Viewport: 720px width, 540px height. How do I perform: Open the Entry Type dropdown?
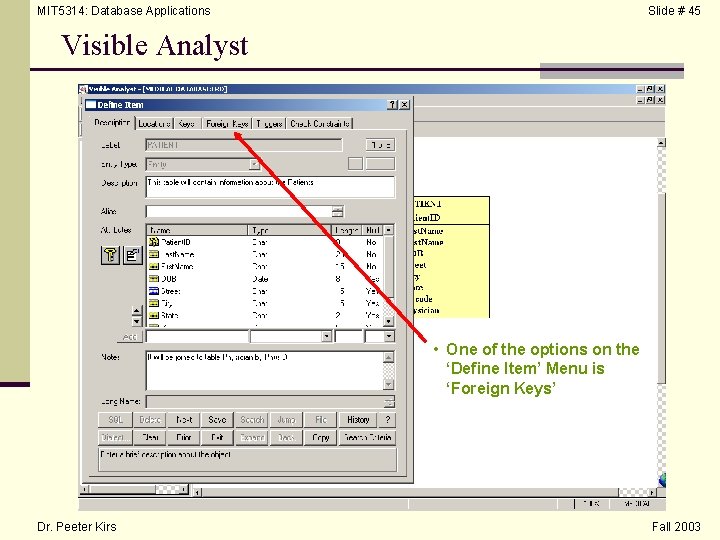point(254,164)
